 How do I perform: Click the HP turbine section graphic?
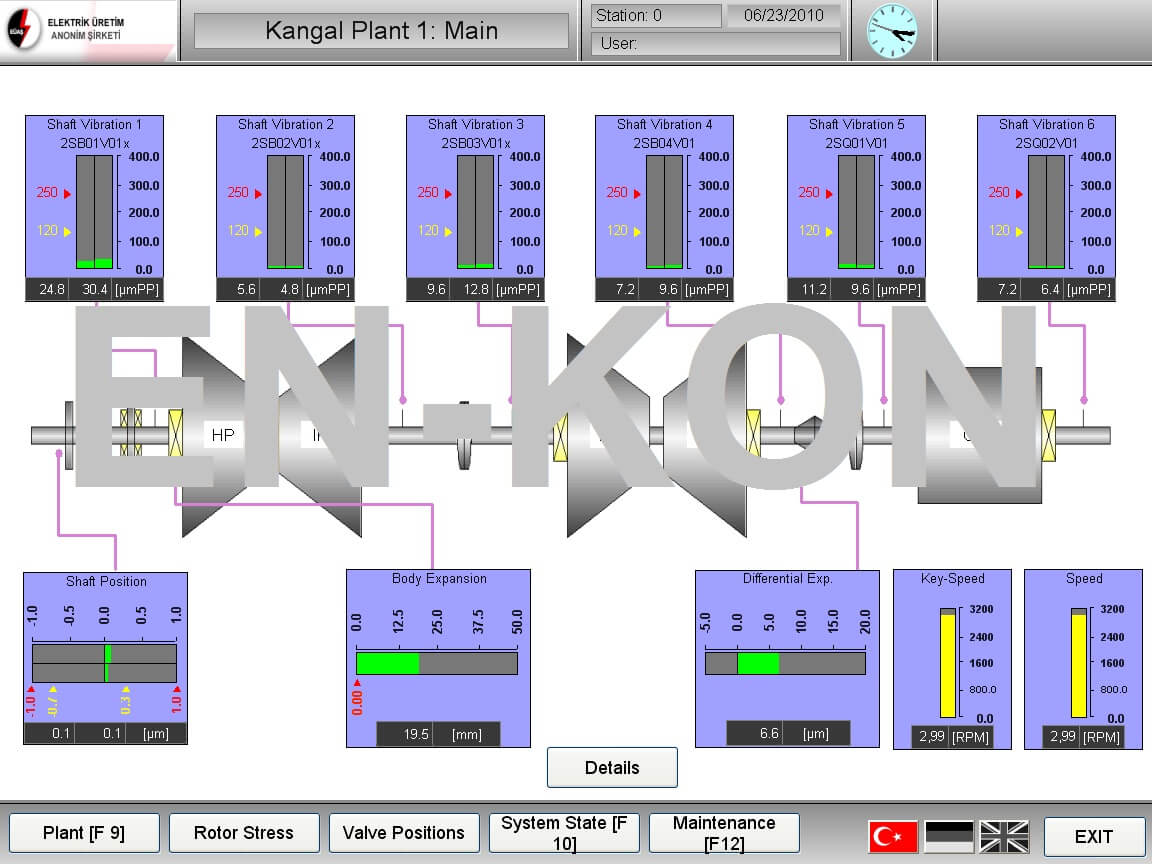[223, 435]
